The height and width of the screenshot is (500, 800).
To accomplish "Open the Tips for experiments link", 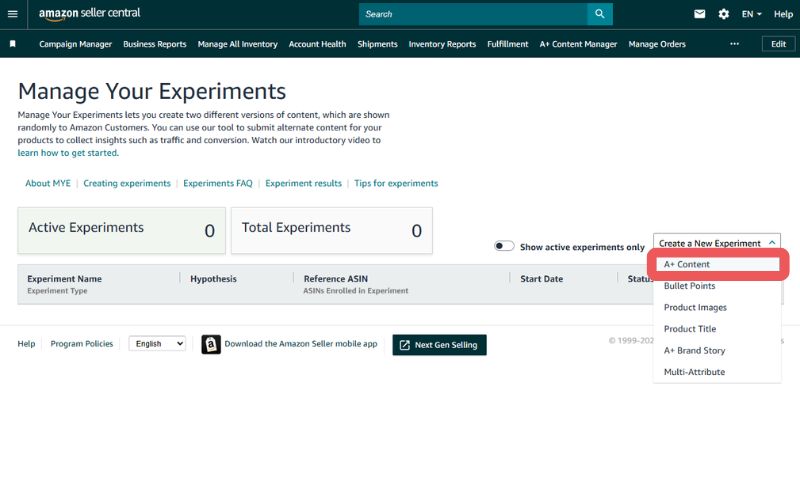I will [x=396, y=183].
